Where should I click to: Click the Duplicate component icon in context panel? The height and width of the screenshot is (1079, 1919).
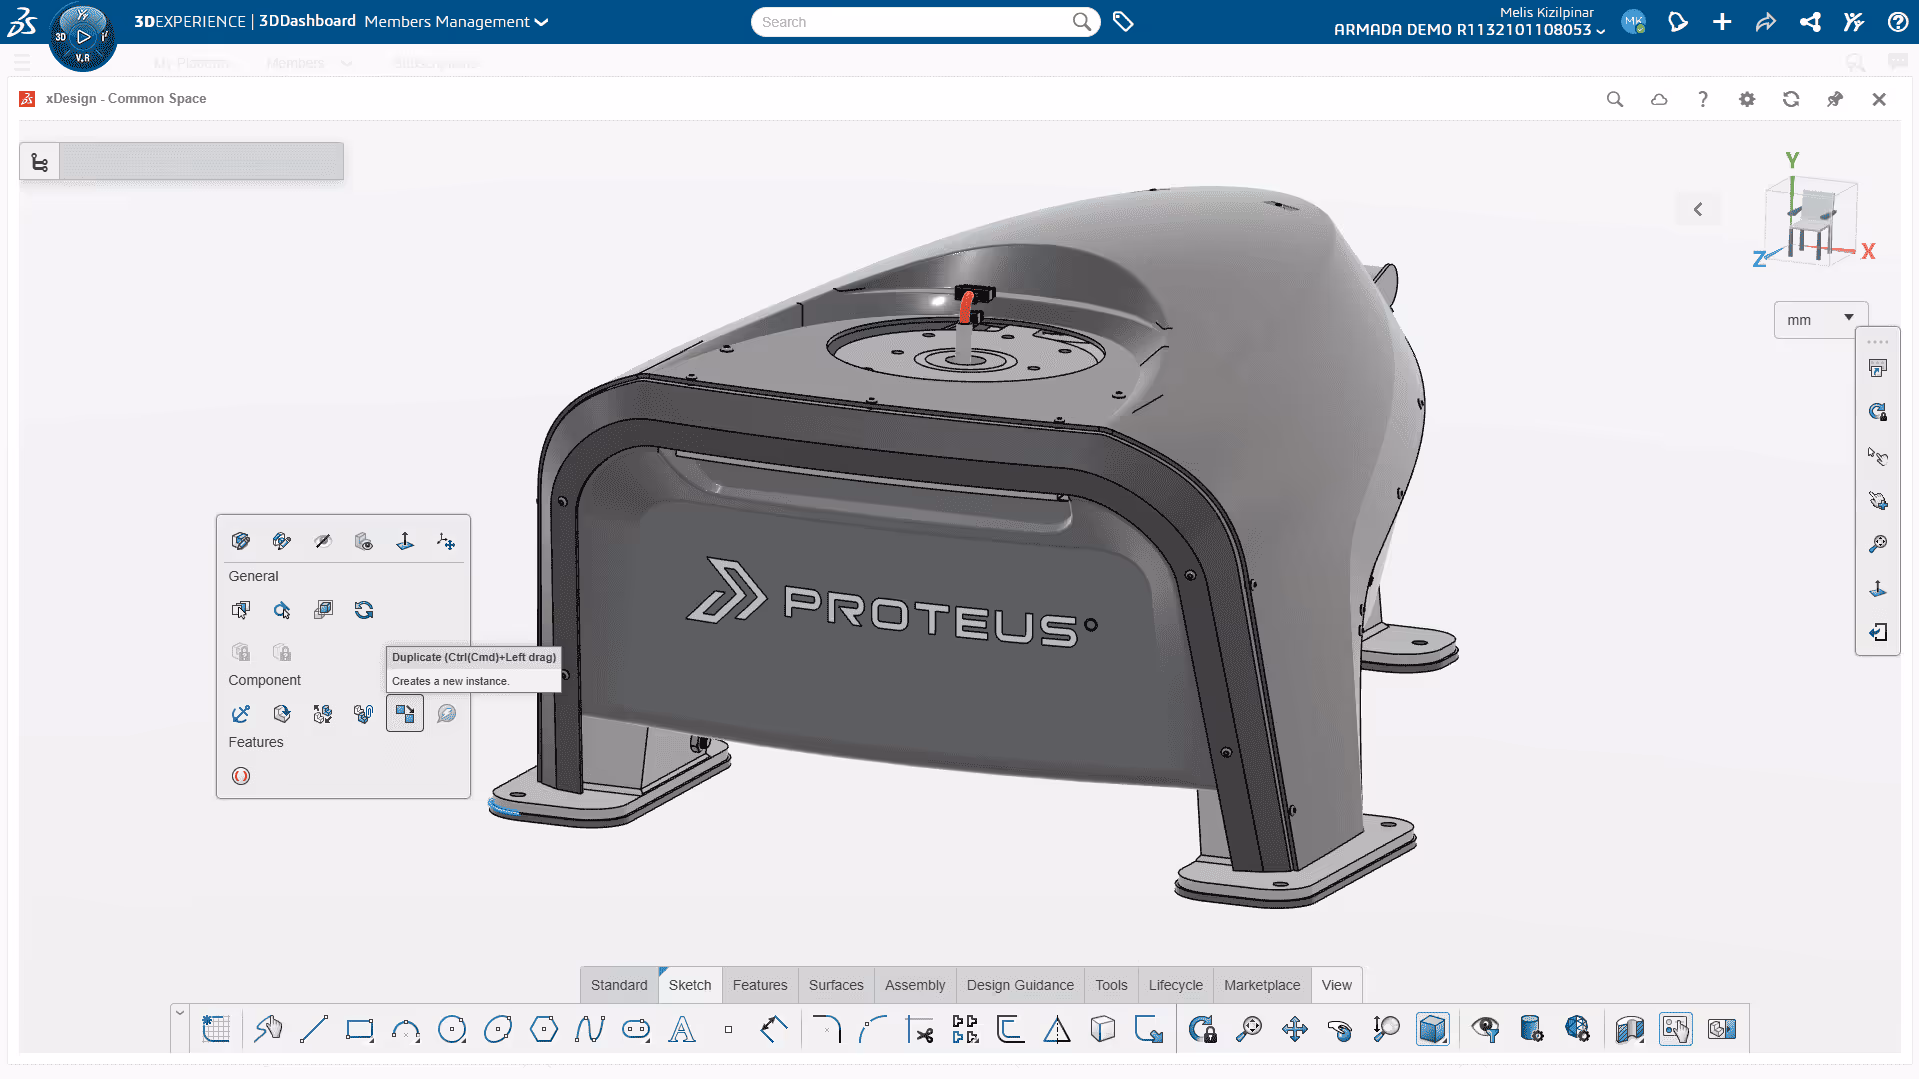click(405, 714)
